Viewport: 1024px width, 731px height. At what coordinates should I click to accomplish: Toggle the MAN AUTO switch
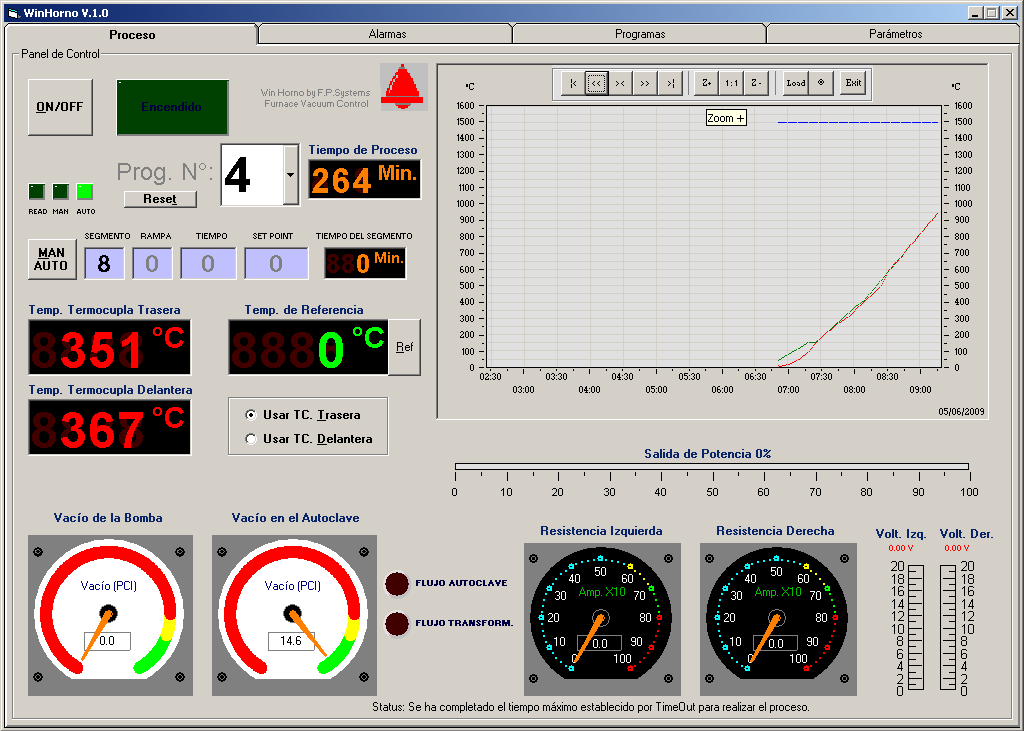click(51, 259)
